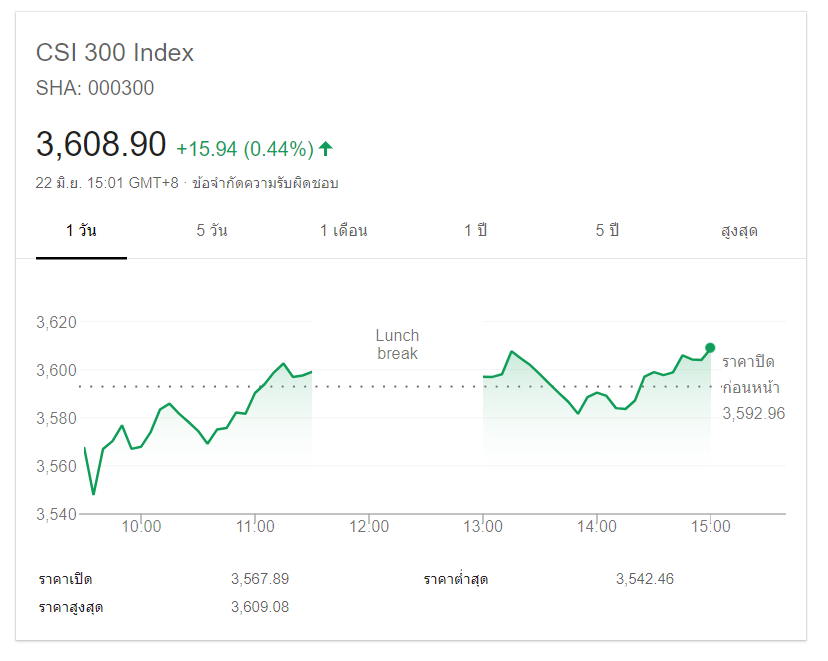The image size is (828, 661).
Task: Switch to the 5 ปี tab
Action: coord(607,231)
